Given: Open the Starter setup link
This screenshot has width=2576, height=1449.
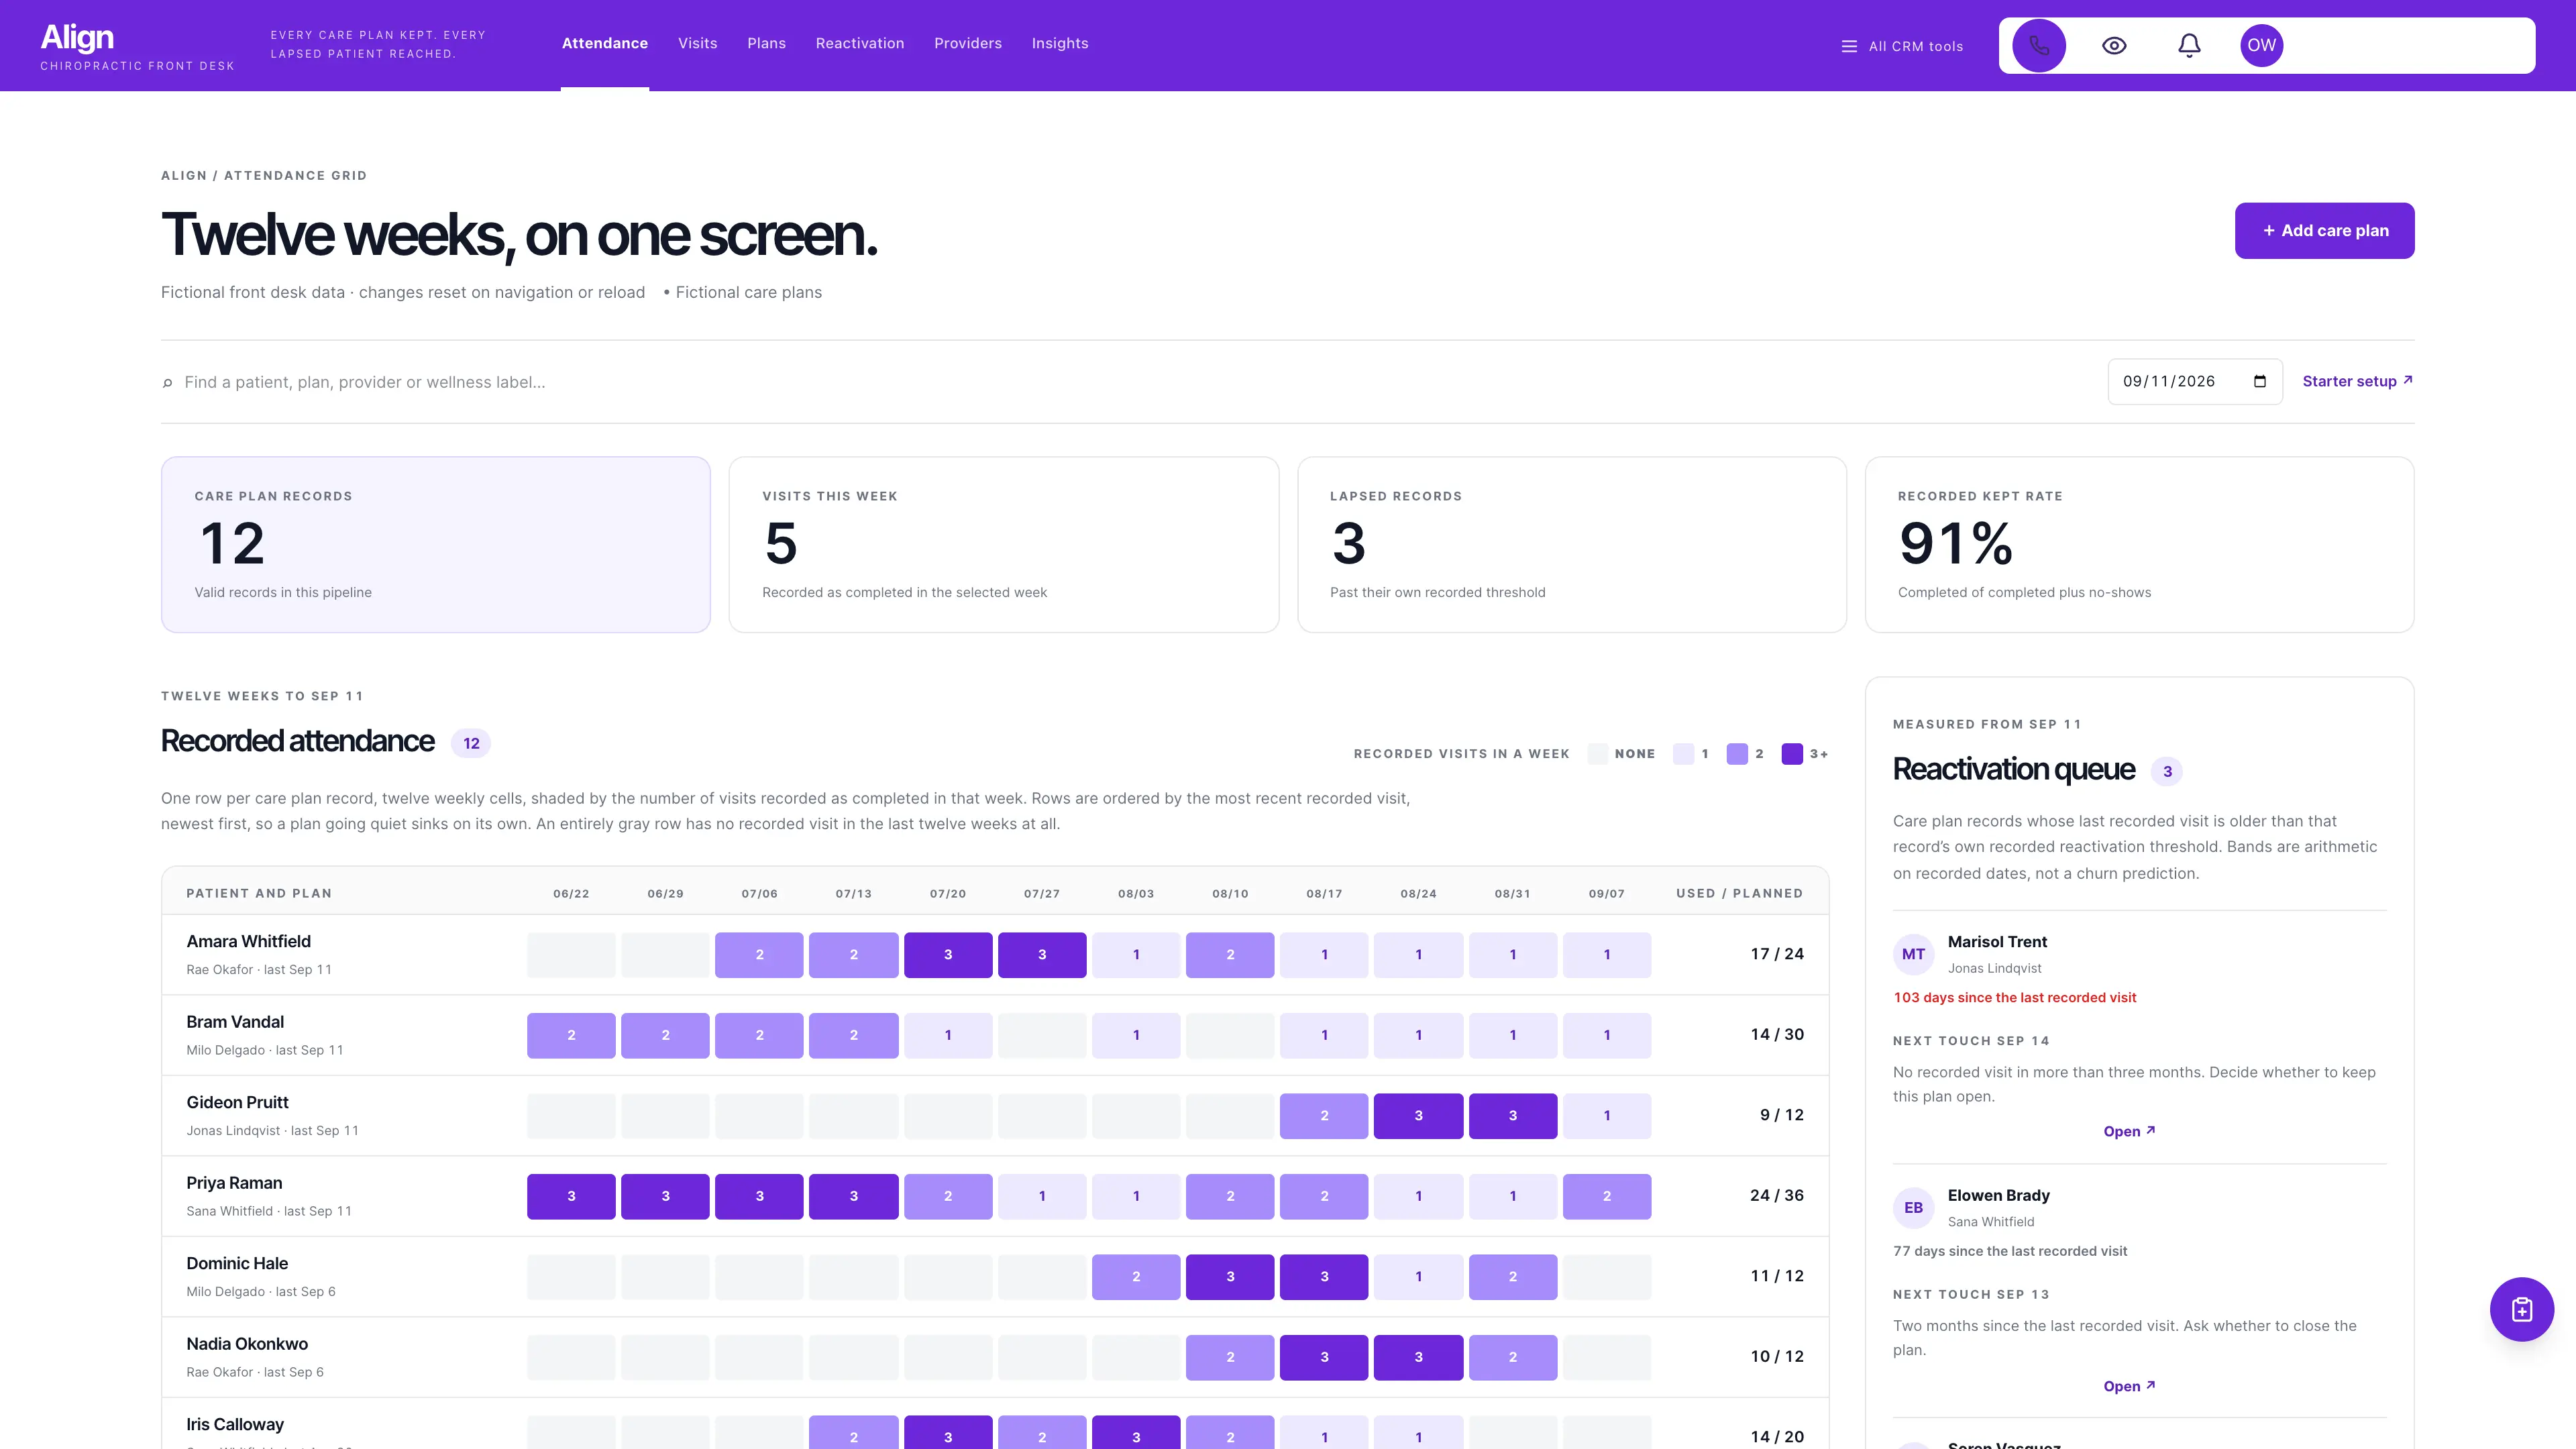Looking at the screenshot, I should coord(2357,381).
